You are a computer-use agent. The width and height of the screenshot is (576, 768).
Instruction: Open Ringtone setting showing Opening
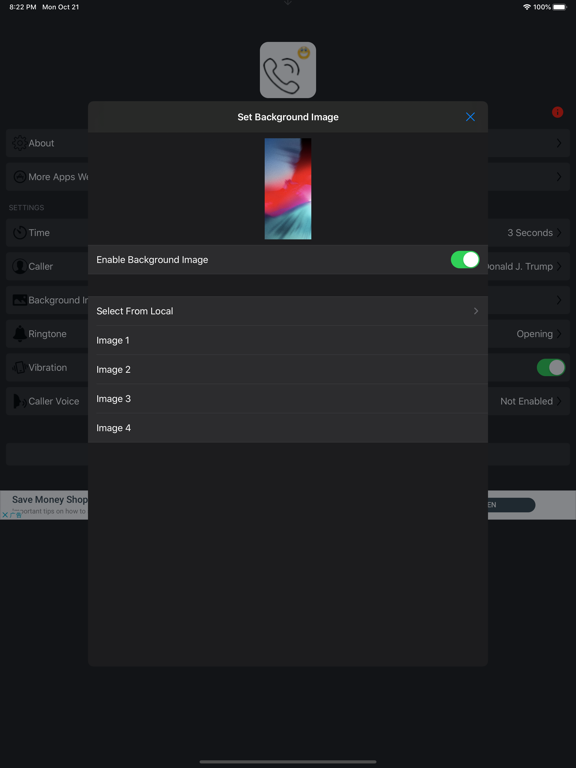tap(539, 334)
